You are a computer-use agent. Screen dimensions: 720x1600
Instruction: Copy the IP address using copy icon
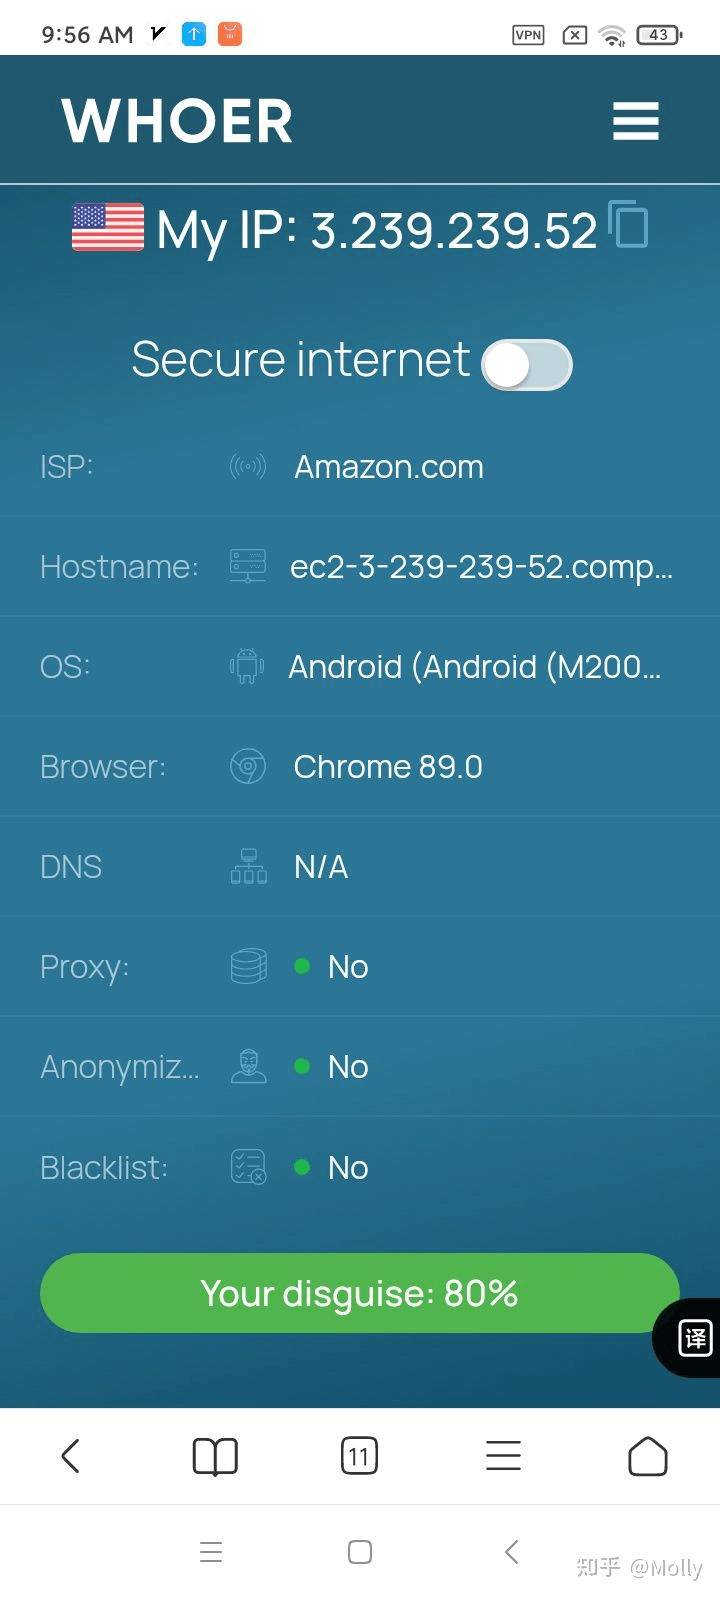click(628, 224)
